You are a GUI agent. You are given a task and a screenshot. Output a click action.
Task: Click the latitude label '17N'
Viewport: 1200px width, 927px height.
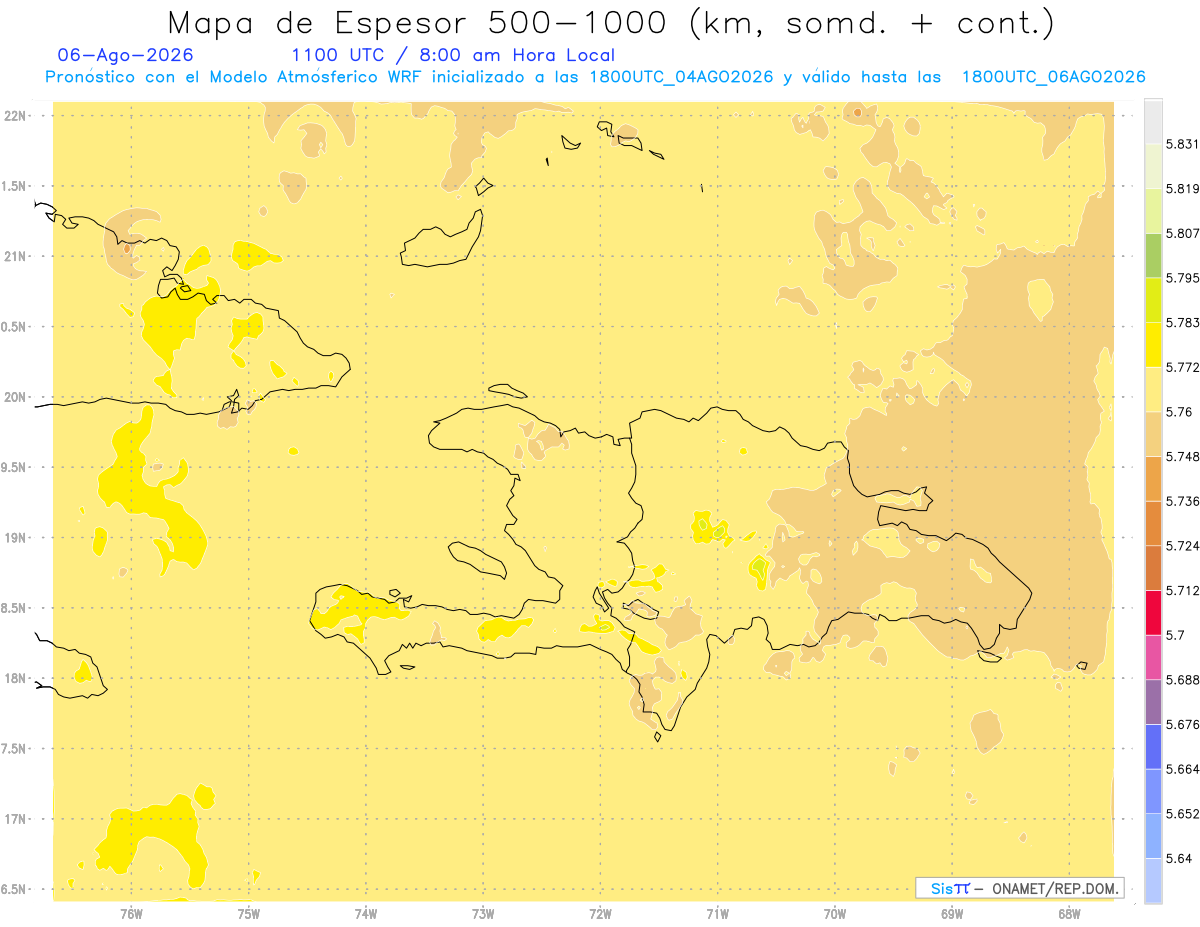pos(15,819)
